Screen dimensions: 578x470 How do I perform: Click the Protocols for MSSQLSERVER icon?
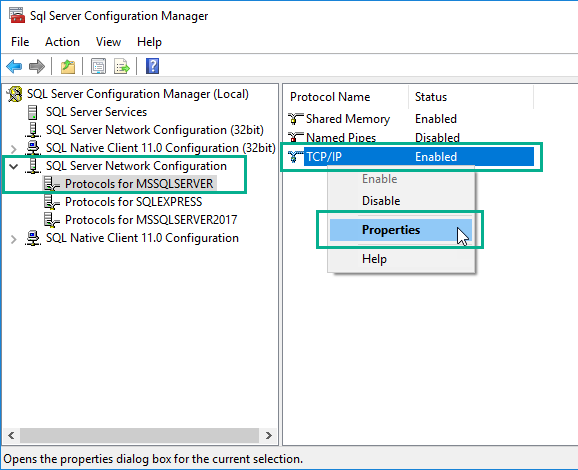pyautogui.click(x=52, y=184)
